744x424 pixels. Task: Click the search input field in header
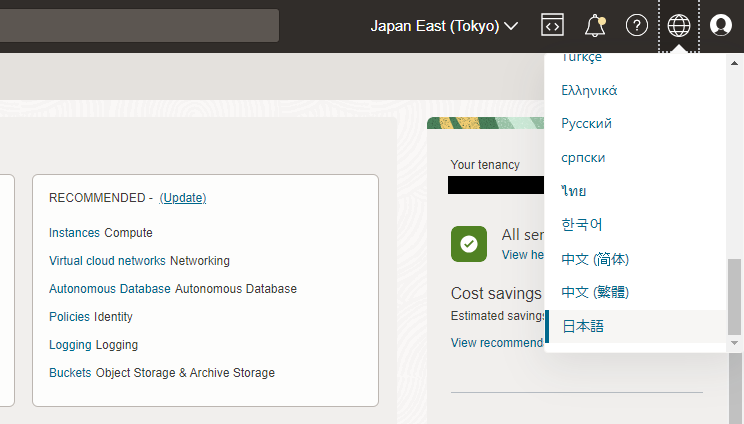[x=139, y=26]
